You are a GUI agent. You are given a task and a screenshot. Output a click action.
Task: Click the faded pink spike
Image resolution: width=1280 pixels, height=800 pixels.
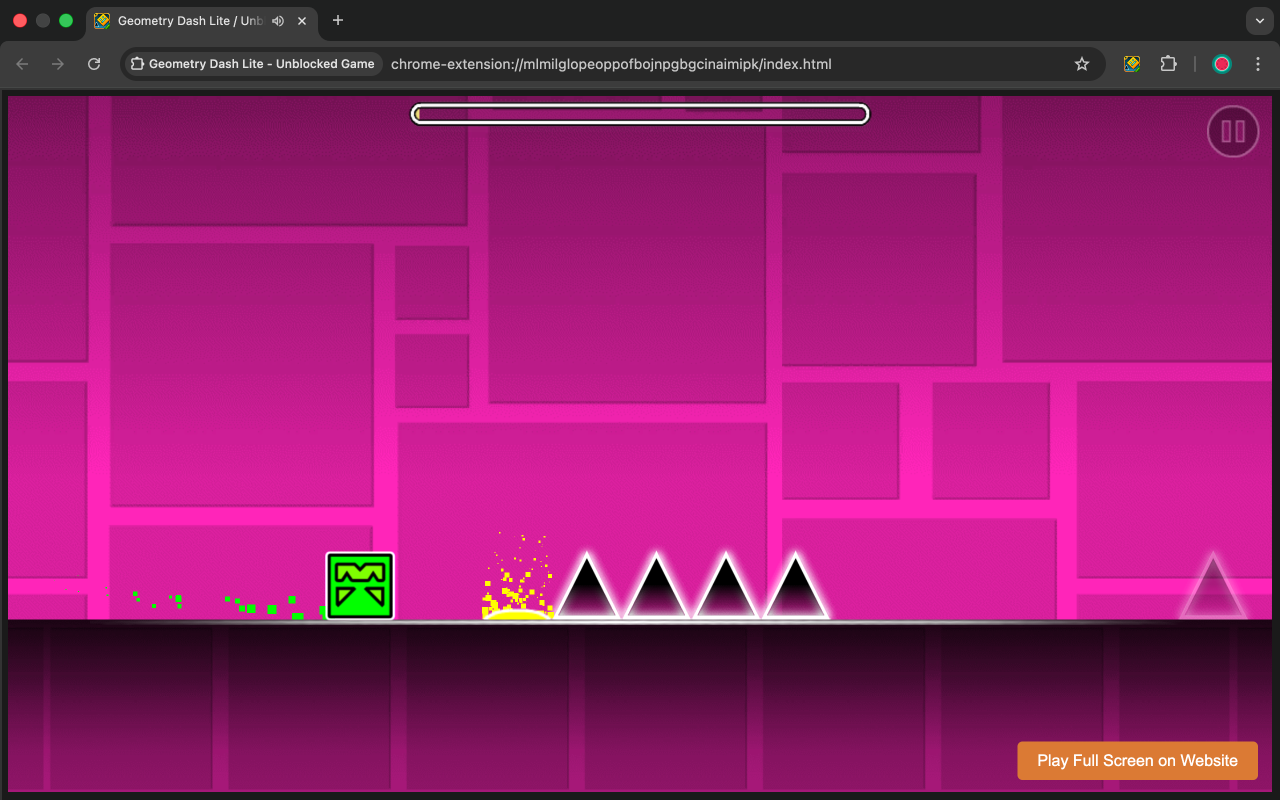click(x=1213, y=587)
